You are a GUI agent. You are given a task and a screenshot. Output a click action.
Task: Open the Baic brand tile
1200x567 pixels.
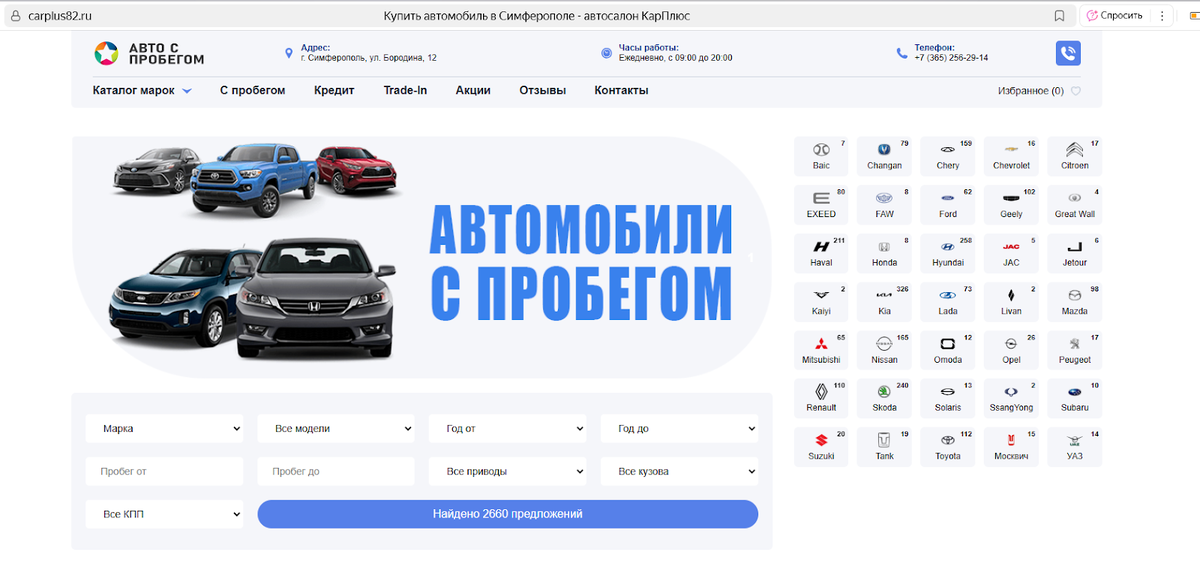pos(821,156)
